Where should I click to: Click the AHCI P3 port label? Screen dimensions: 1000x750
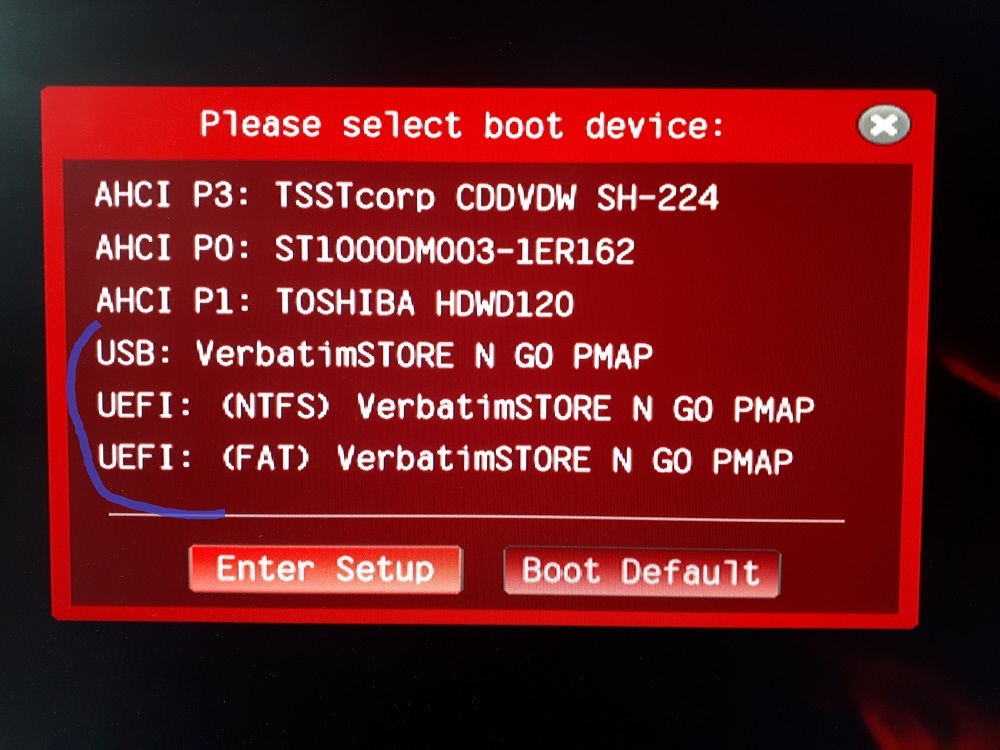pyautogui.click(x=172, y=195)
